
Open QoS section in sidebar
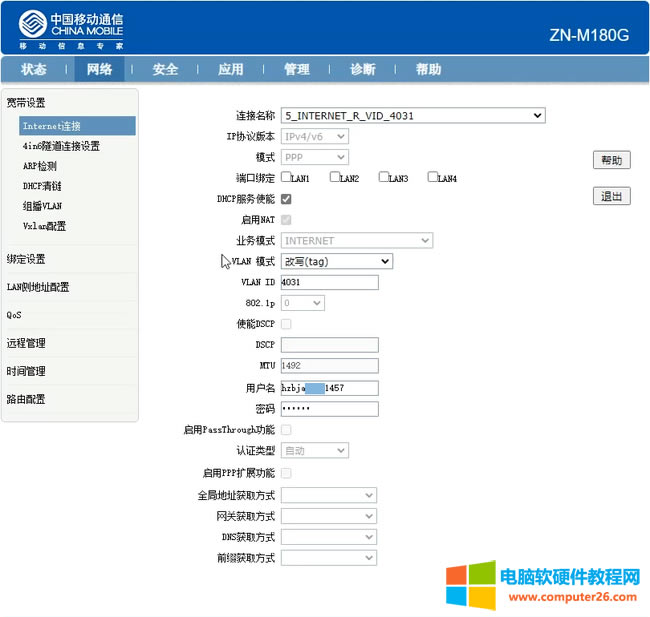pos(14,315)
